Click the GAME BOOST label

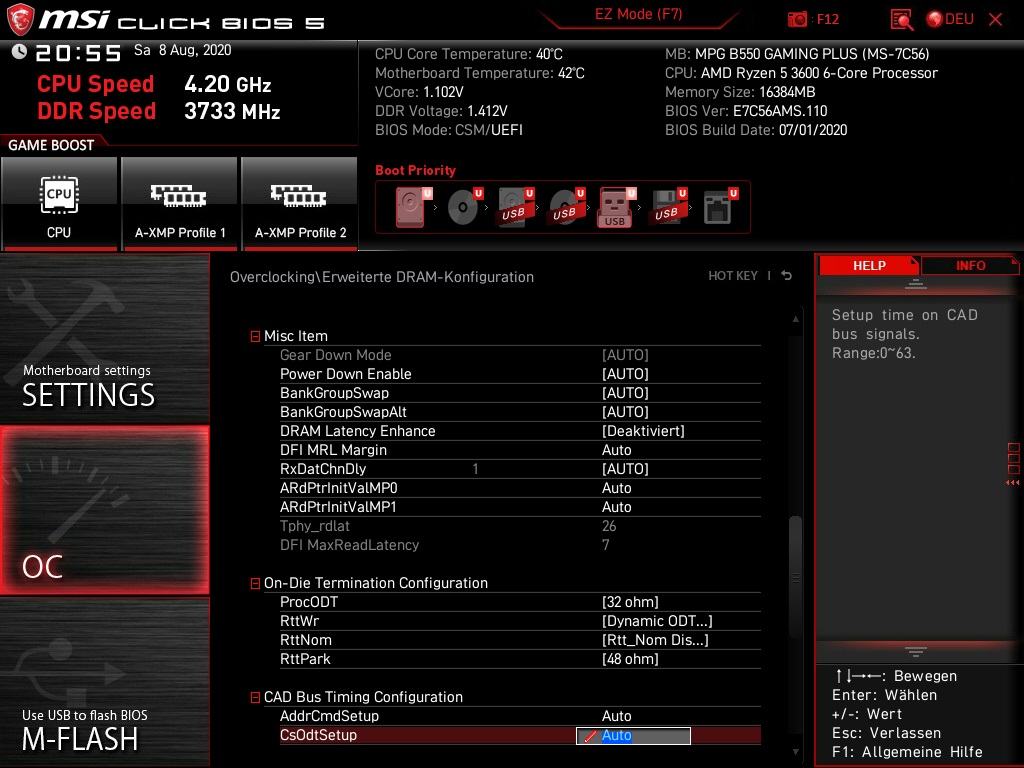(51, 145)
